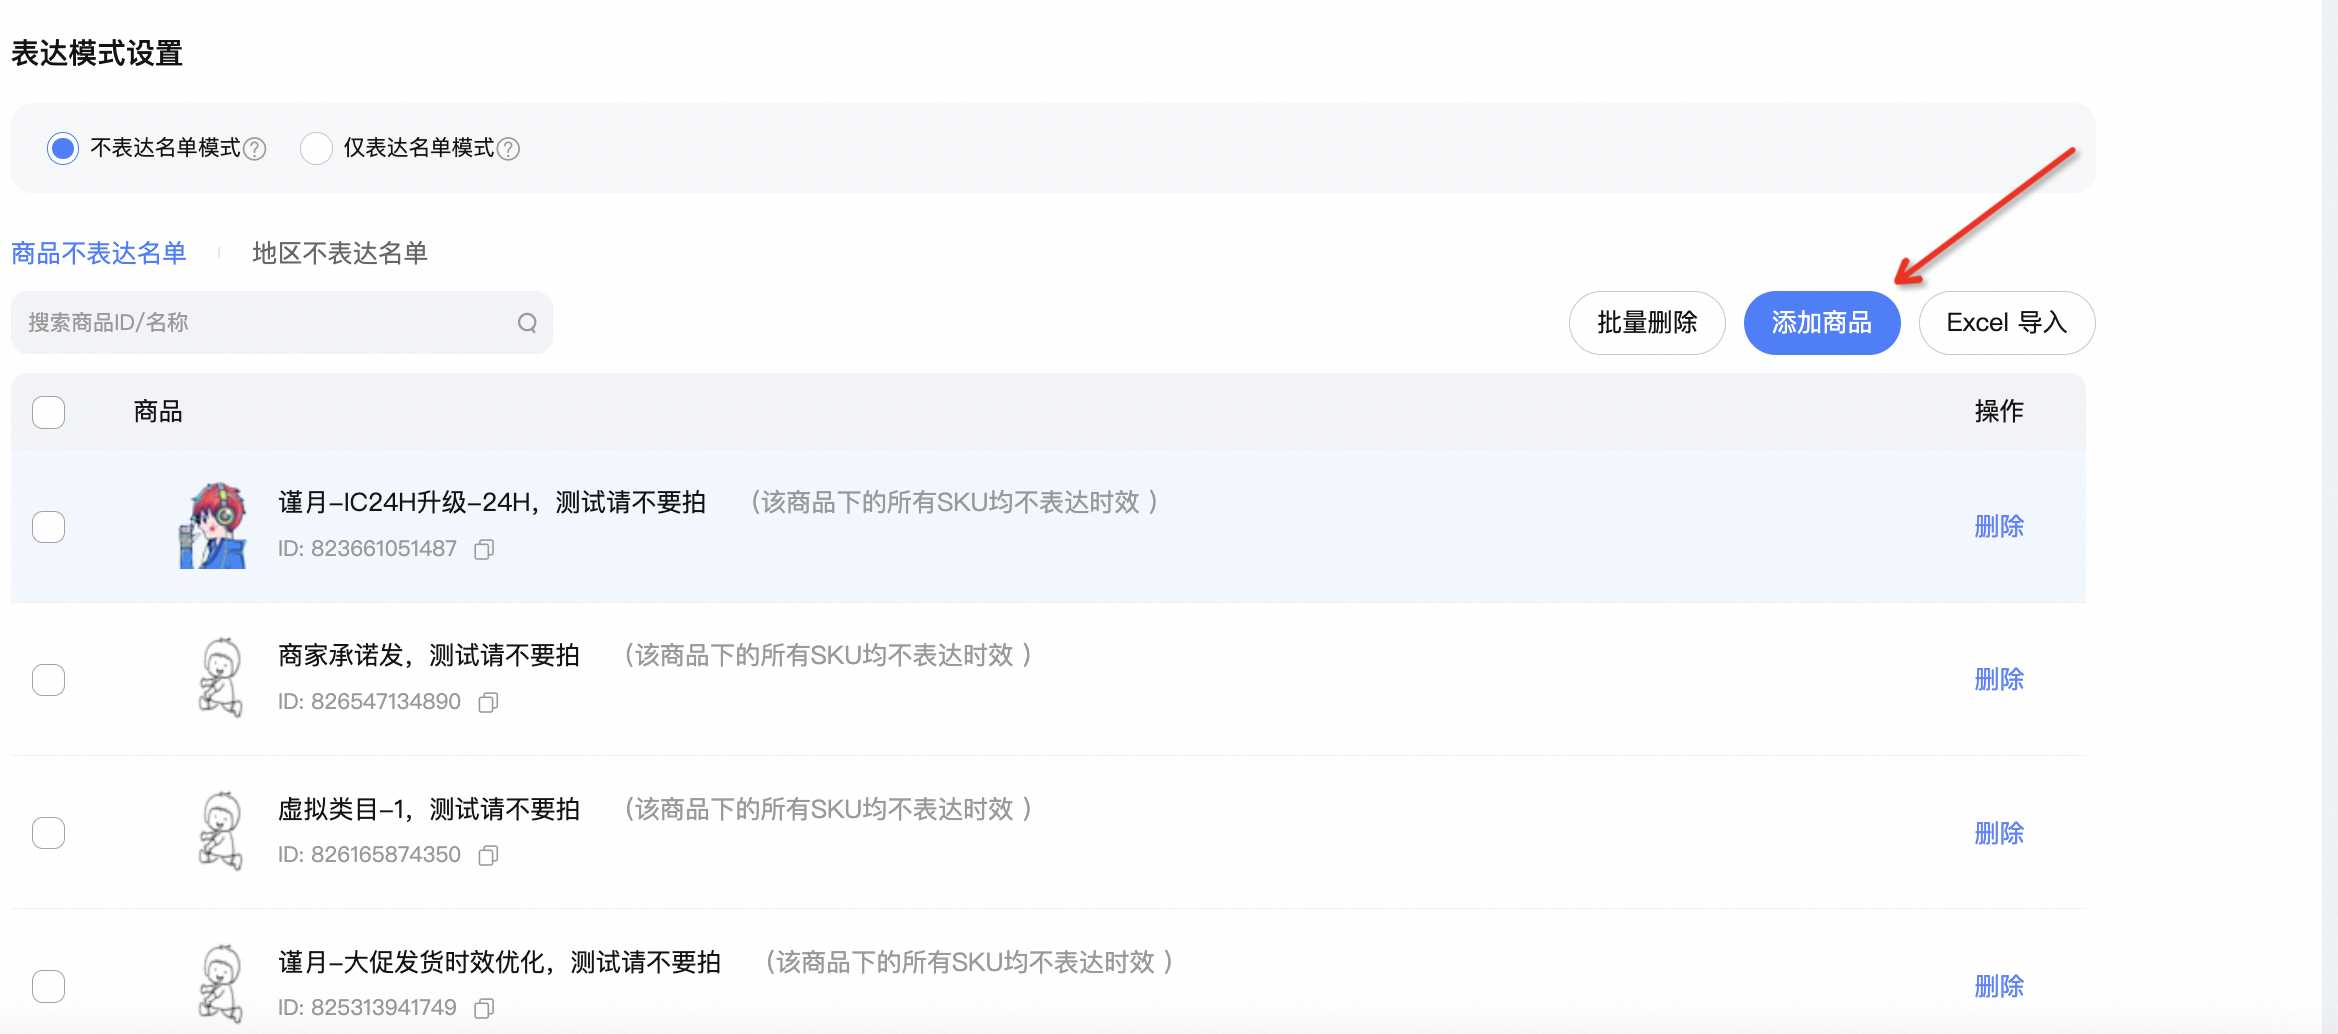
Task: Click product title 谨月-大促发货时效优化,测试请不要拍
Action: coord(500,962)
